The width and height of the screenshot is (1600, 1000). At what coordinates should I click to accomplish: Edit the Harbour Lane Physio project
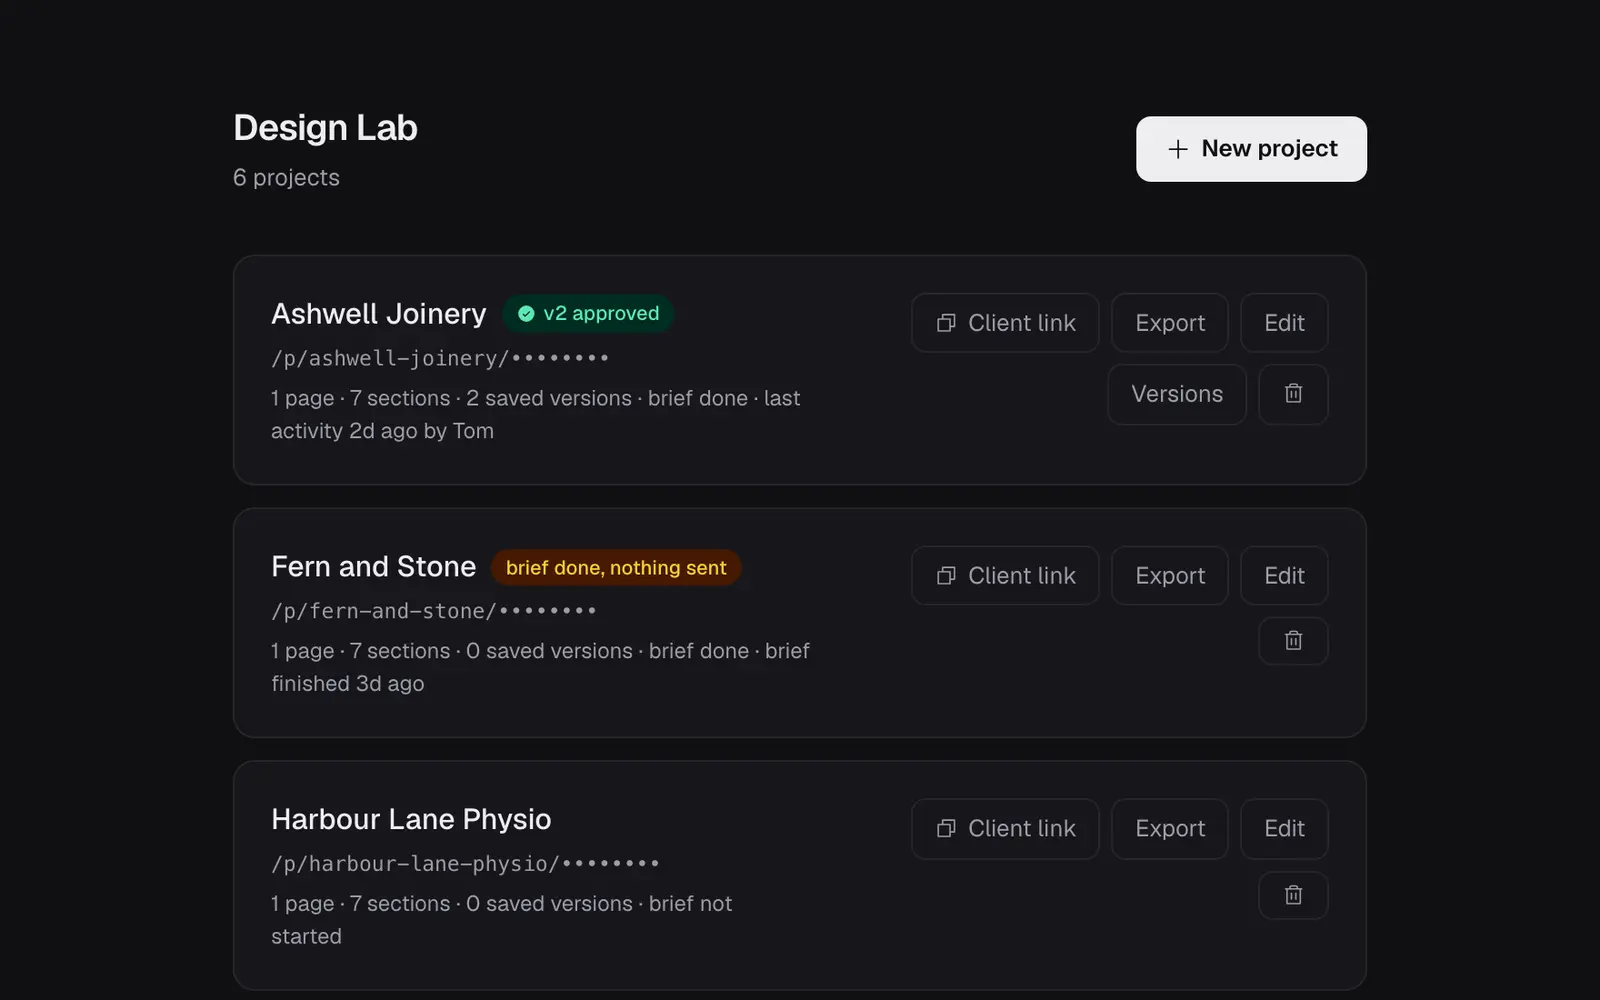pos(1284,829)
